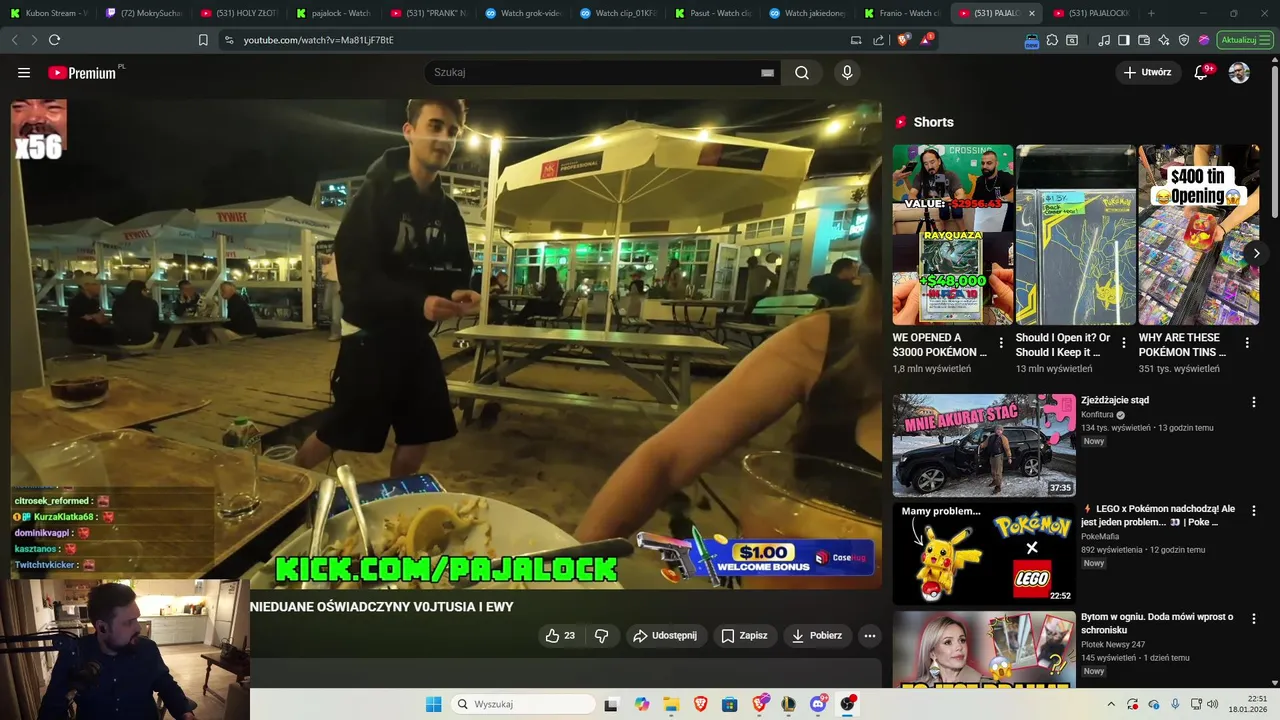The height and width of the screenshot is (720, 1280).
Task: Open Brave Shields lion icon in the address bar
Action: pos(903,40)
